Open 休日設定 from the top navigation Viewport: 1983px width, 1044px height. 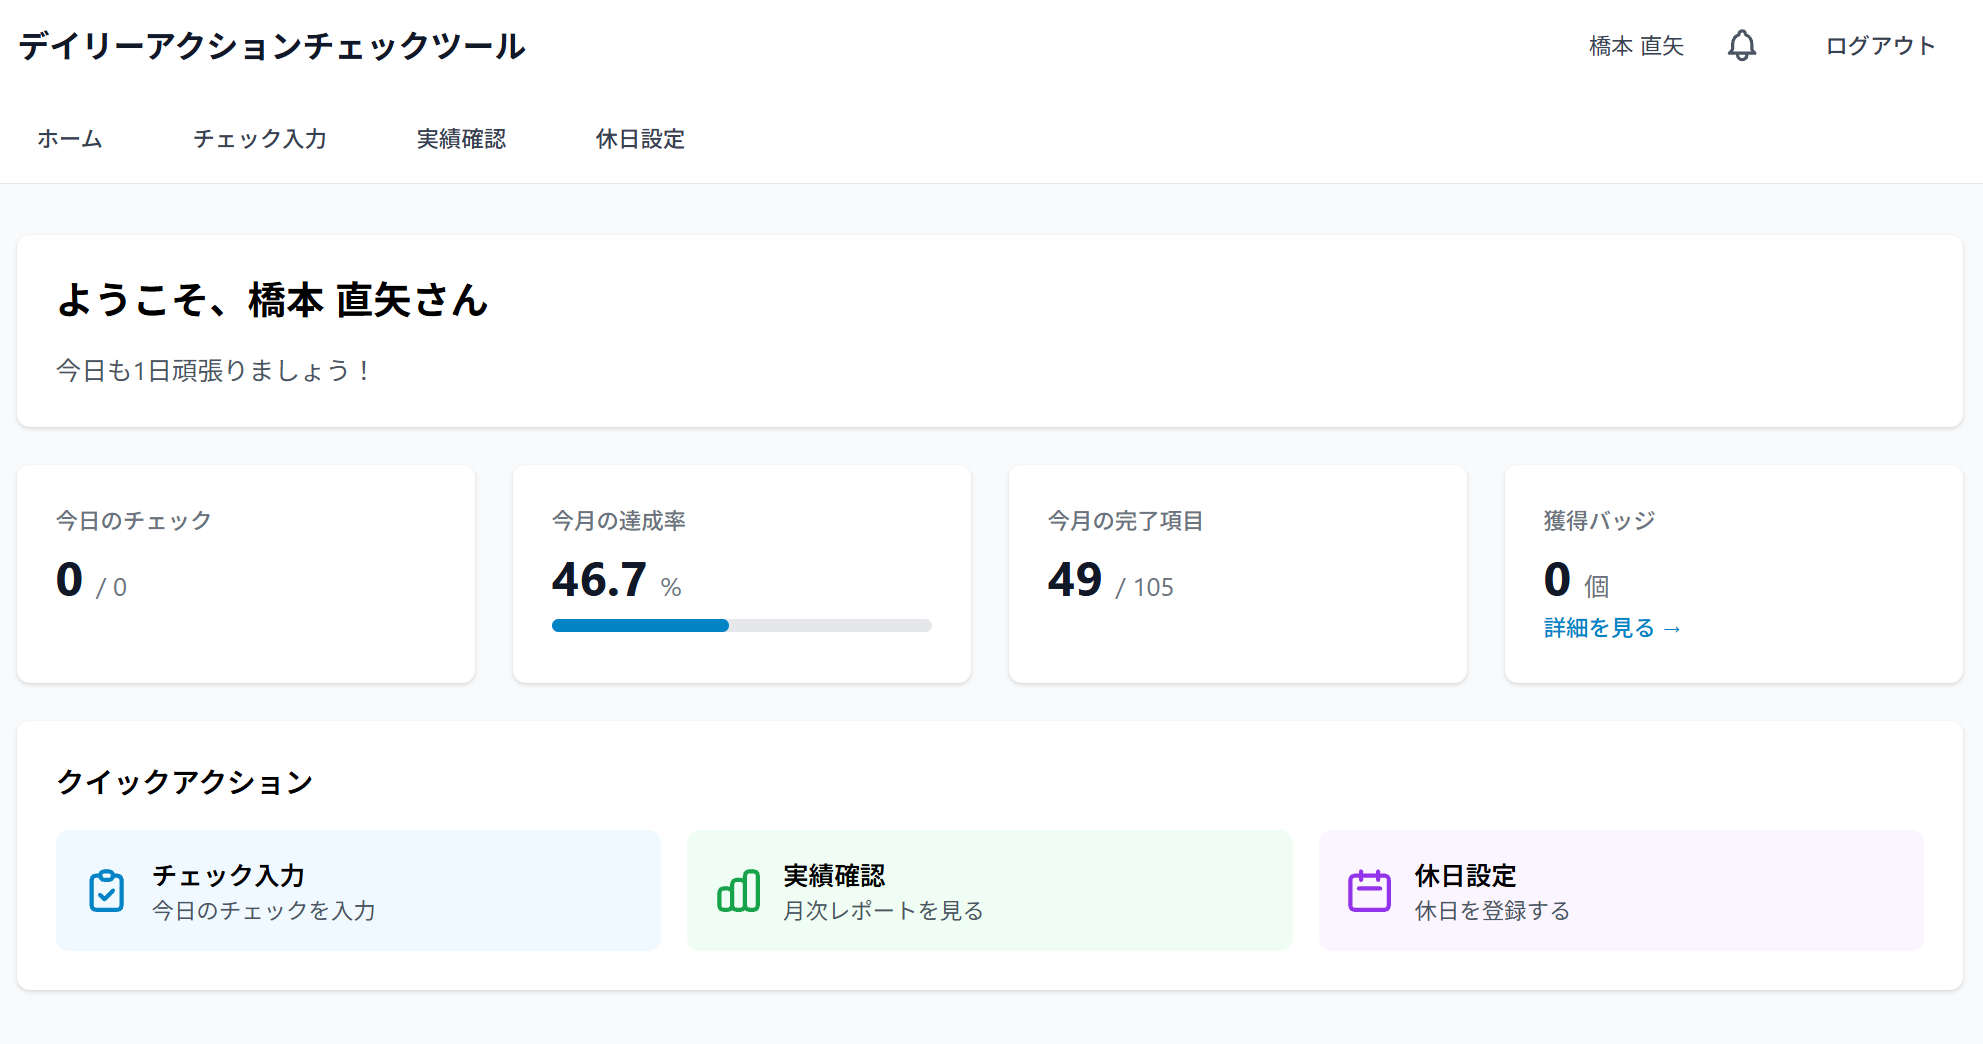pyautogui.click(x=640, y=139)
